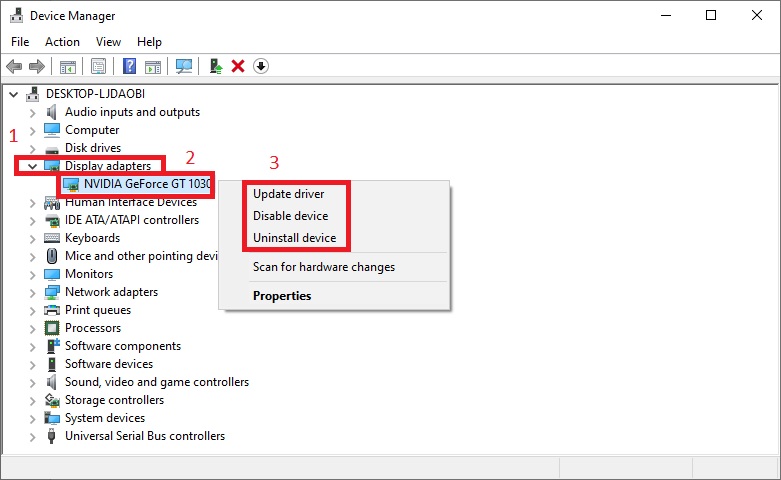This screenshot has width=781, height=480.
Task: Click the Storage controllers icon
Action: pyautogui.click(x=52, y=400)
